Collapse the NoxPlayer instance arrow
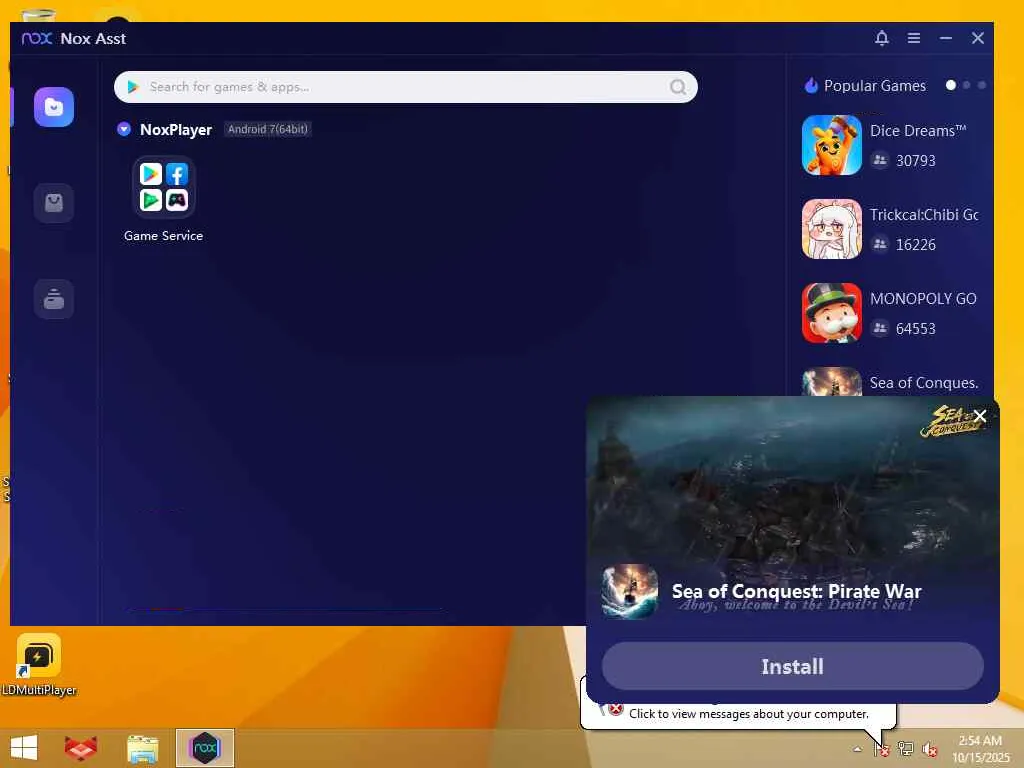 tap(123, 129)
